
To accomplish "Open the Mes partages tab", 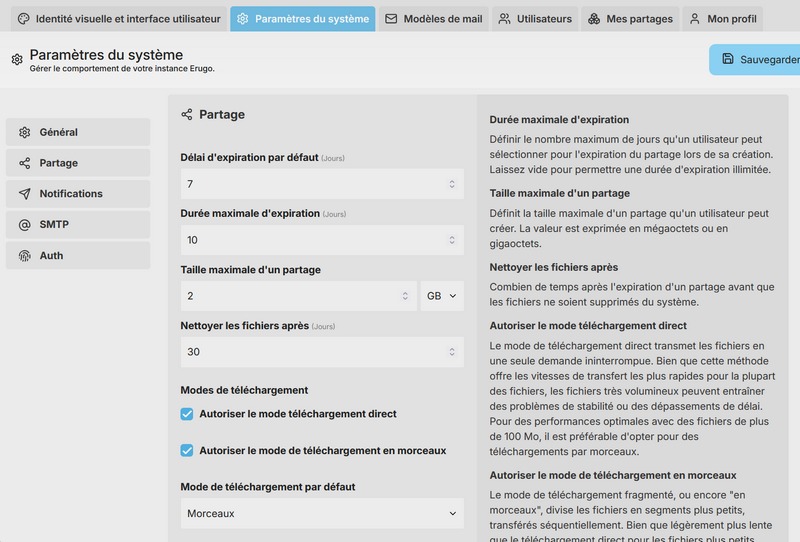I will (630, 19).
